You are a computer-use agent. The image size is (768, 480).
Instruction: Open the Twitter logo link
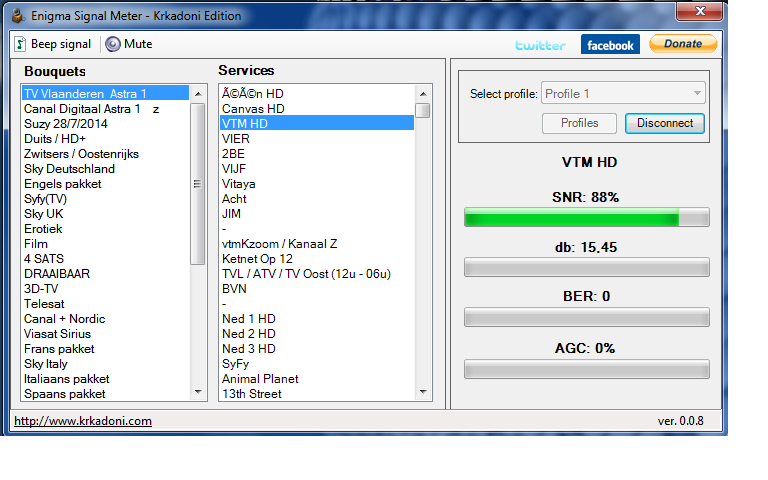[540, 46]
